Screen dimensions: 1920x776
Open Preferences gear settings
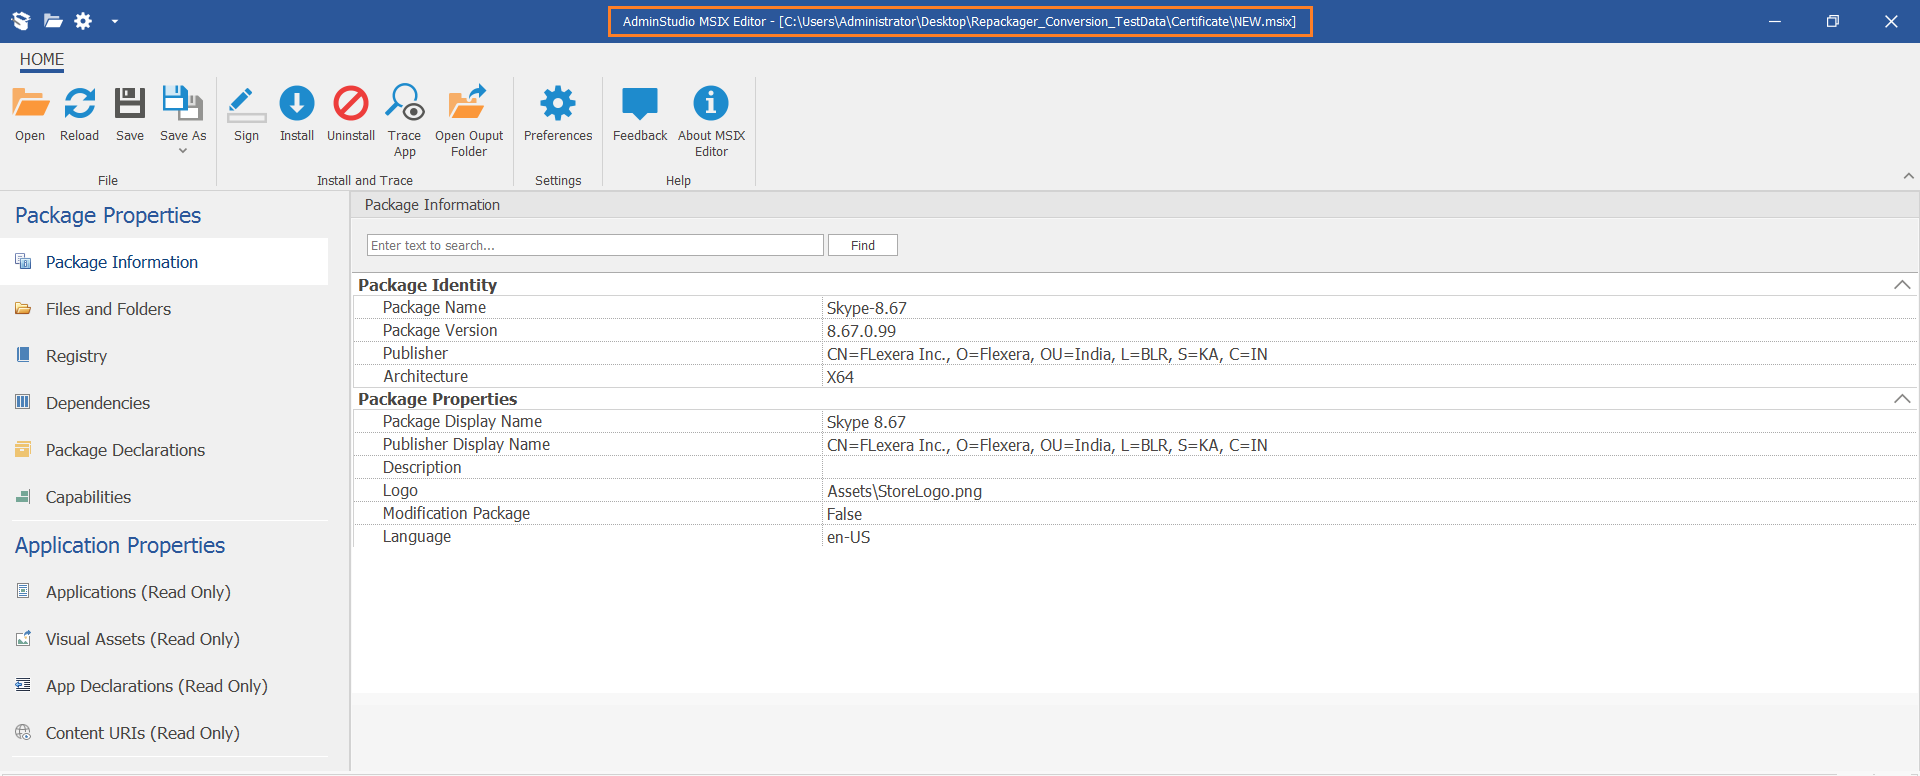tap(558, 104)
